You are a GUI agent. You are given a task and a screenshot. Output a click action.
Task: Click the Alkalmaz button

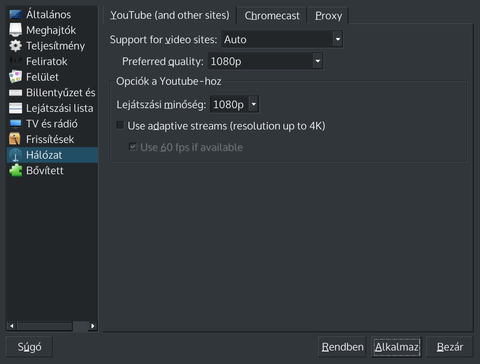coord(396,347)
